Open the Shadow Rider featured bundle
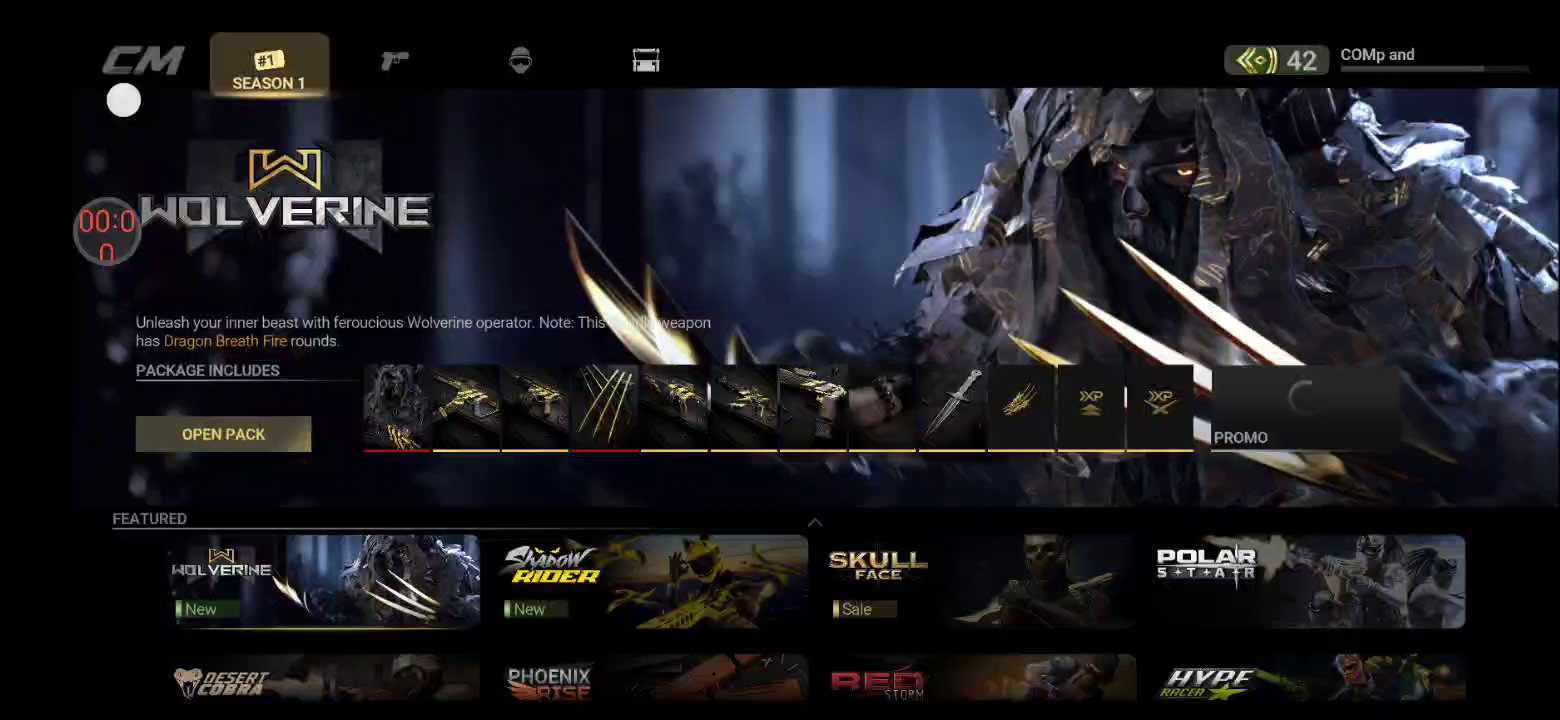 [653, 581]
